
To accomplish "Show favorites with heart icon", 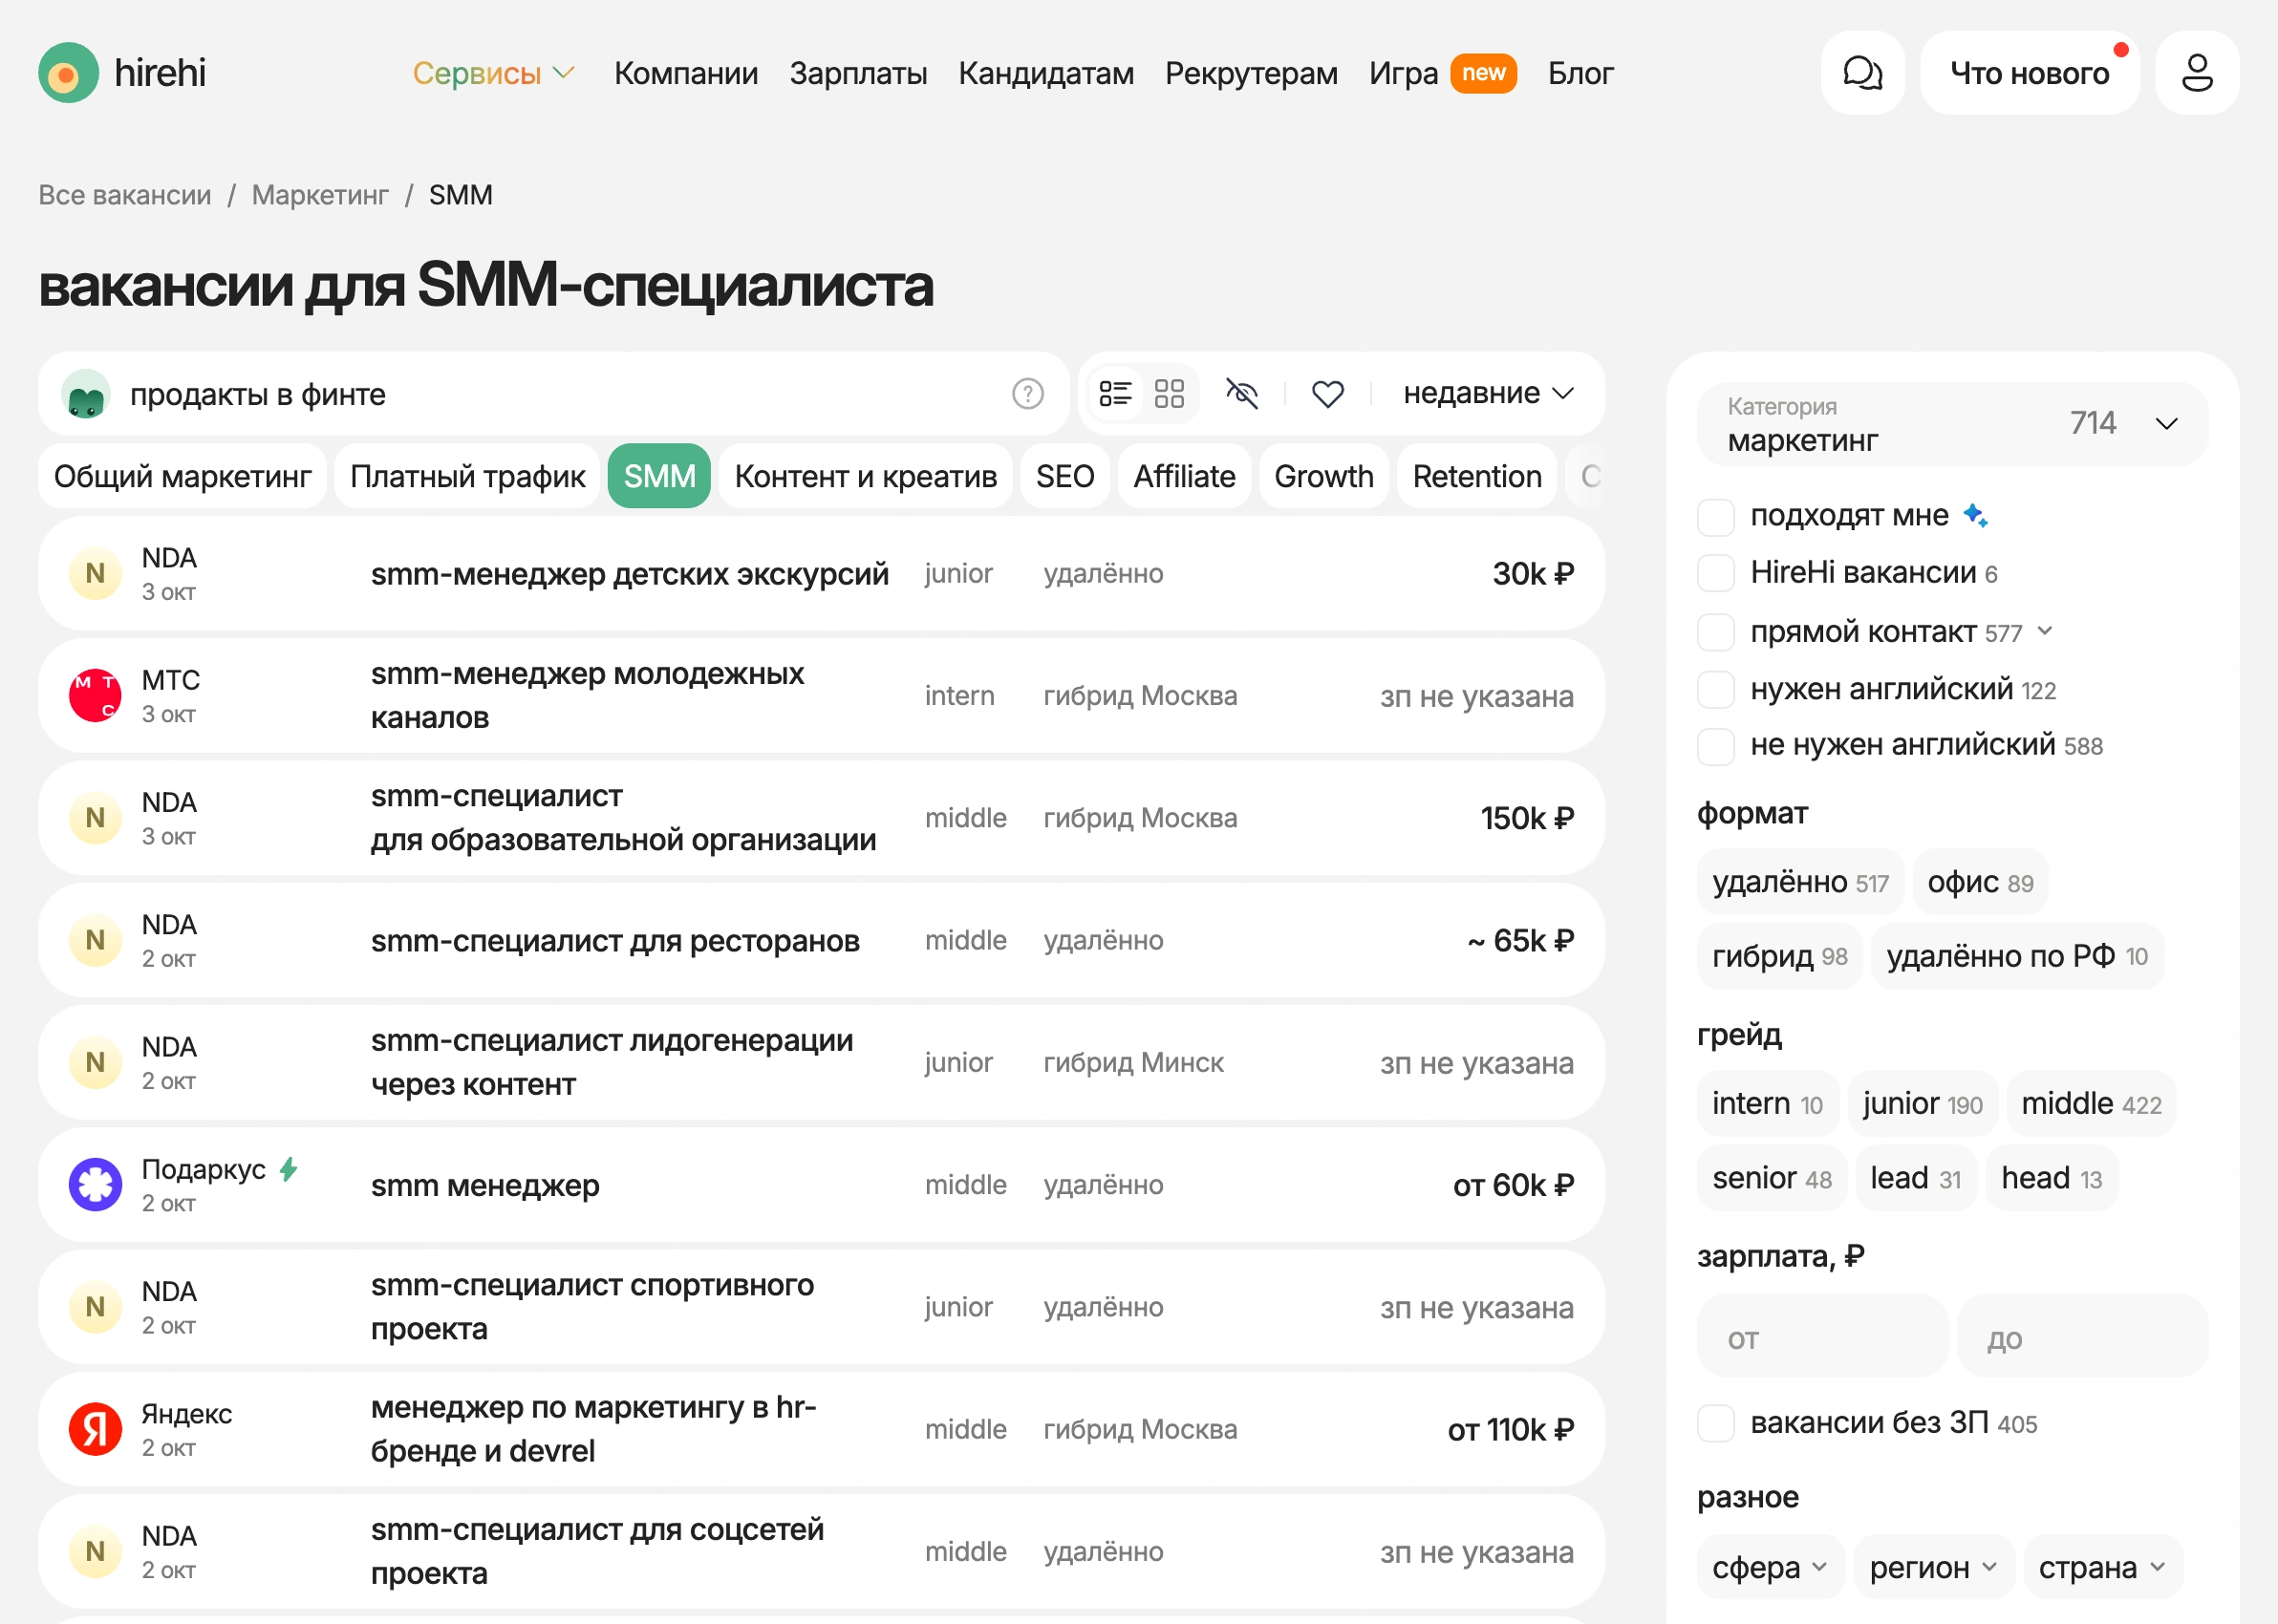I will [x=1327, y=394].
